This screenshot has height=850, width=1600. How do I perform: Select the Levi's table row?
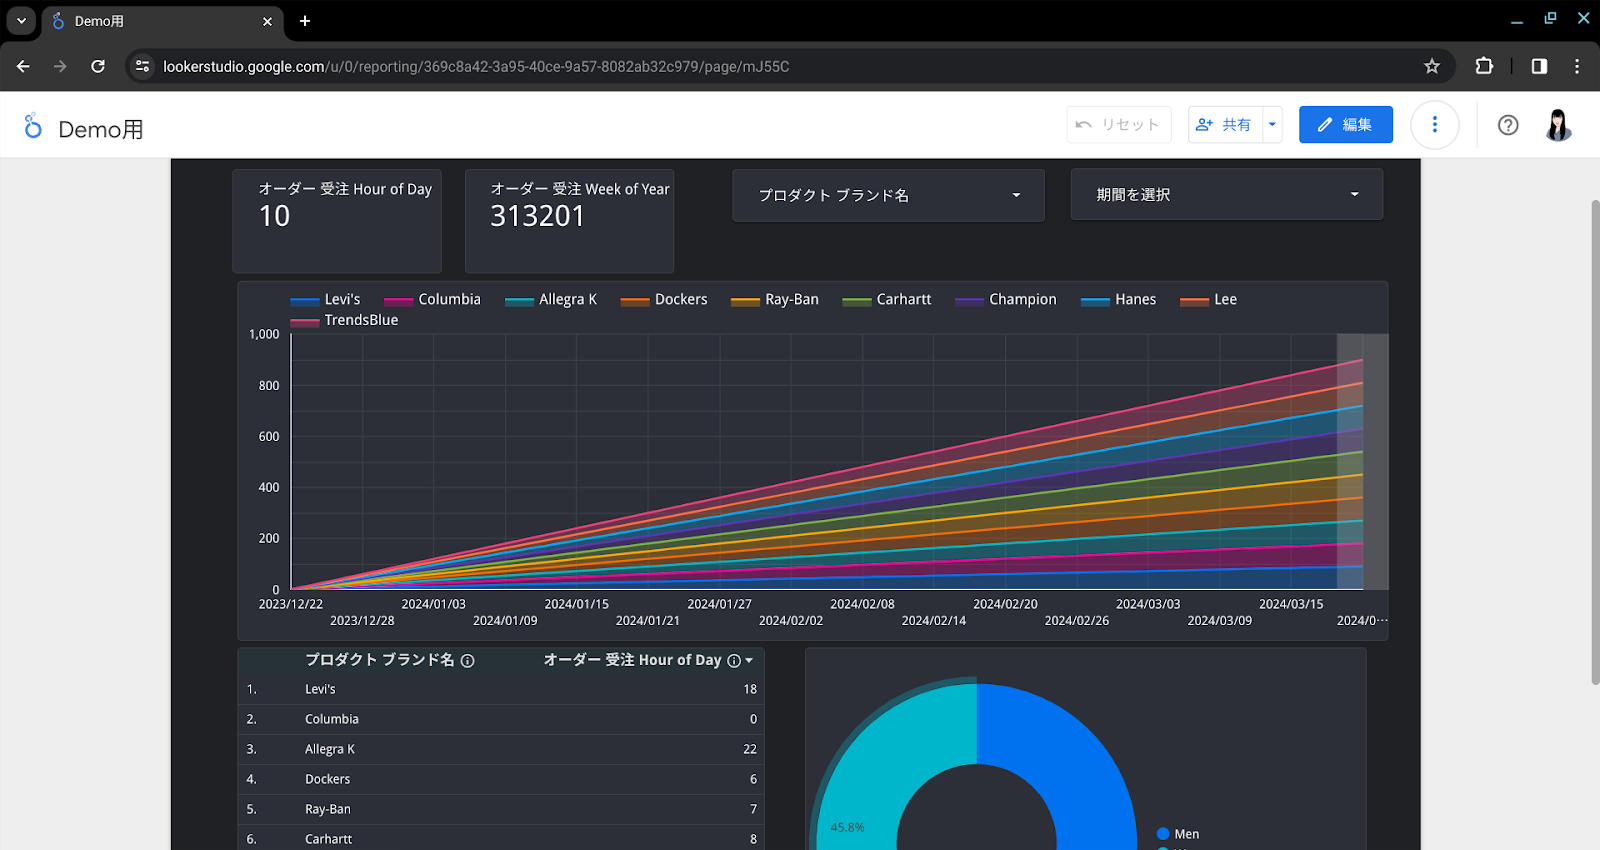[x=500, y=689]
